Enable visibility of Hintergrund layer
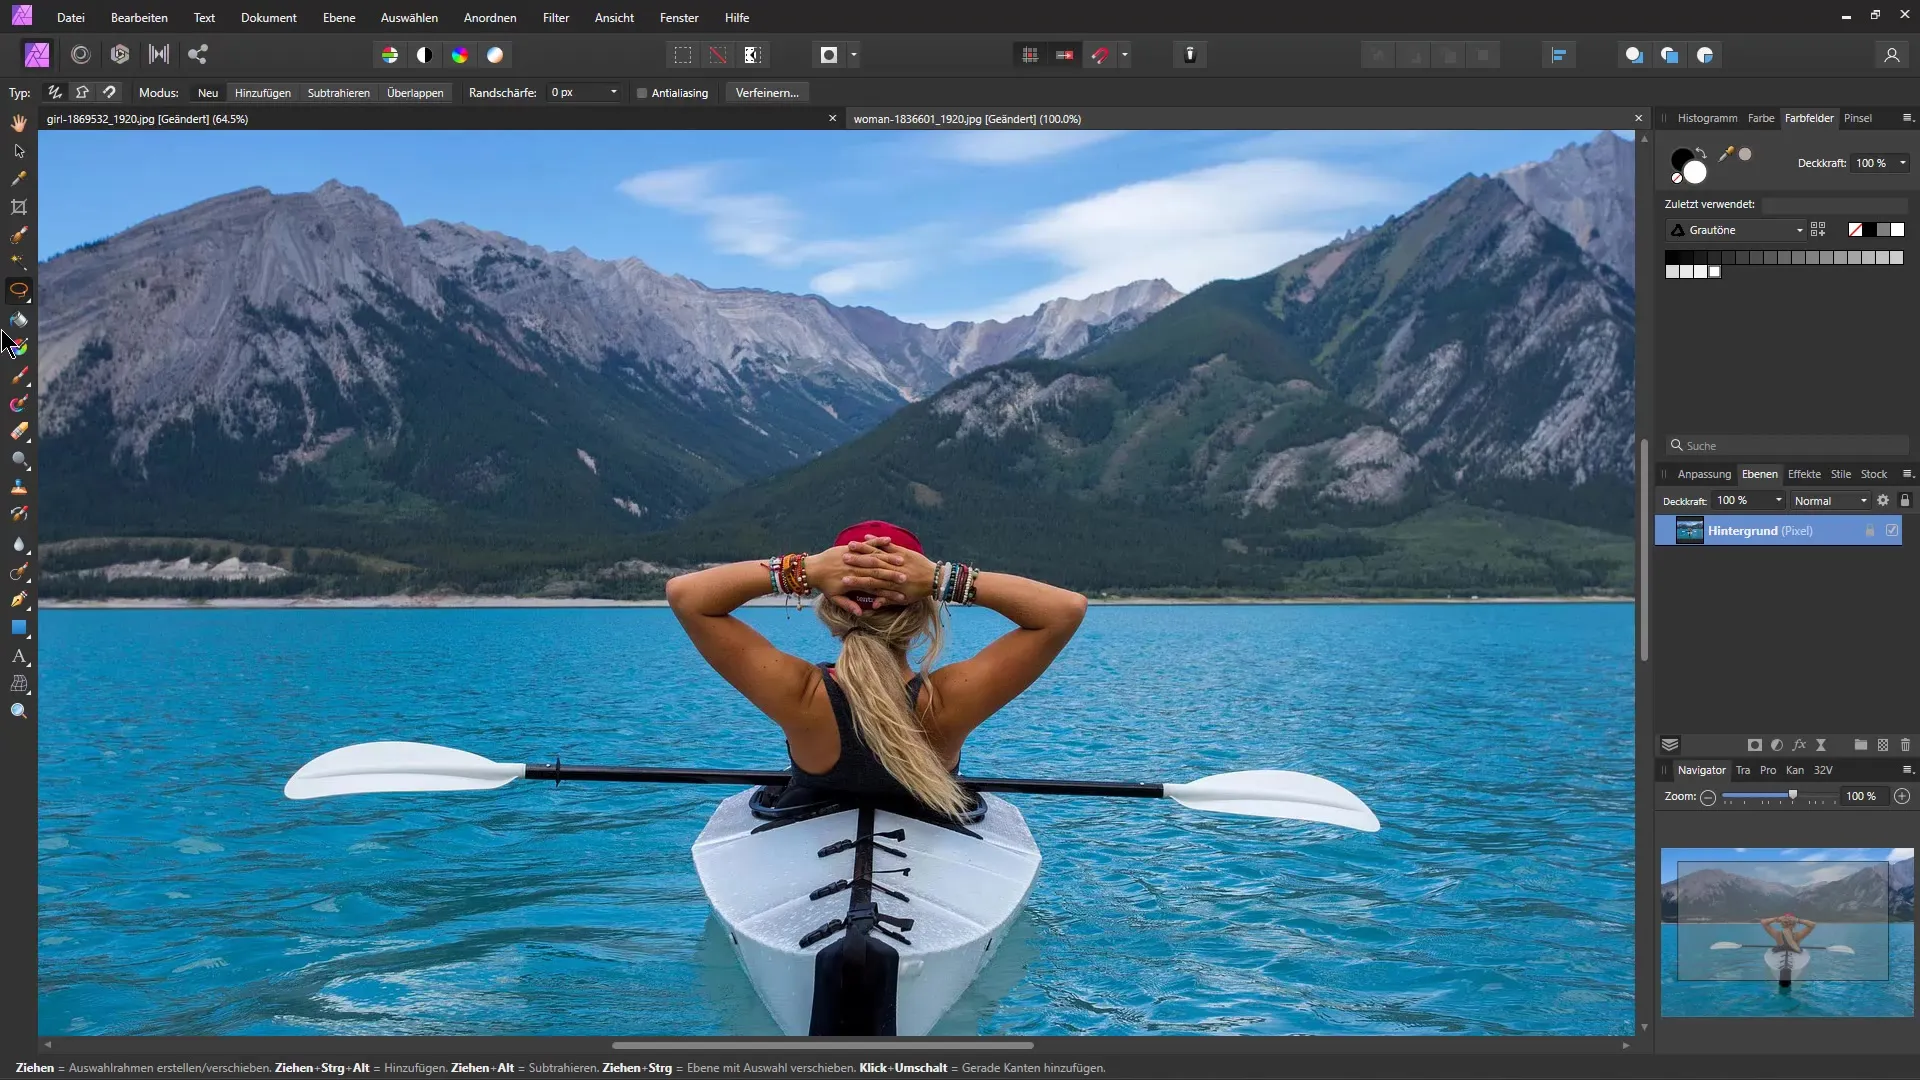 1894,530
